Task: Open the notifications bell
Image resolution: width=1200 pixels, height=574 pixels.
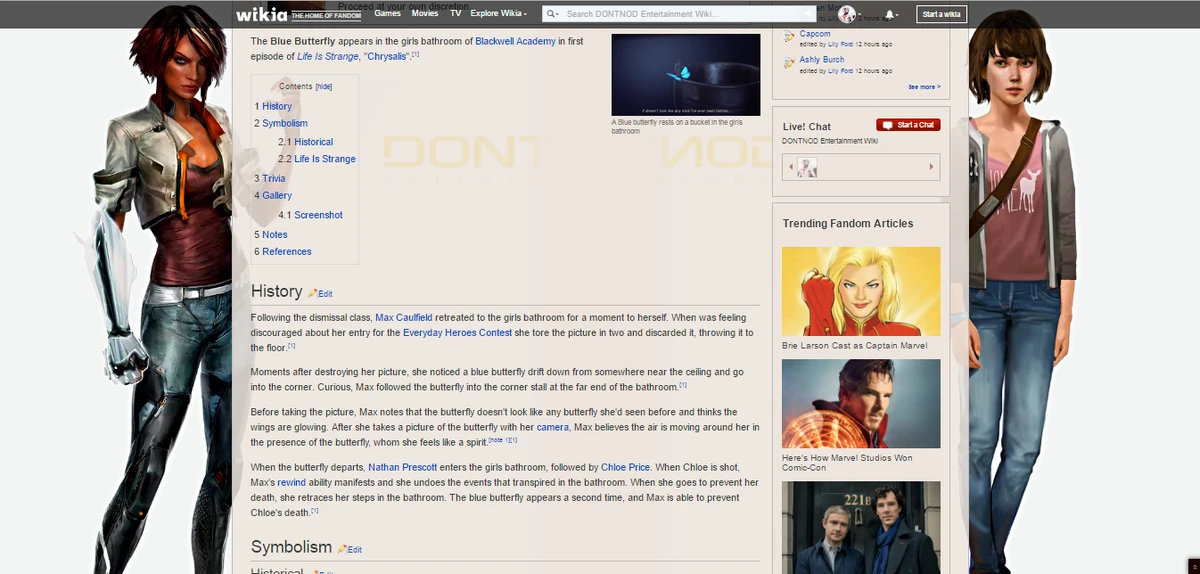Action: (890, 15)
